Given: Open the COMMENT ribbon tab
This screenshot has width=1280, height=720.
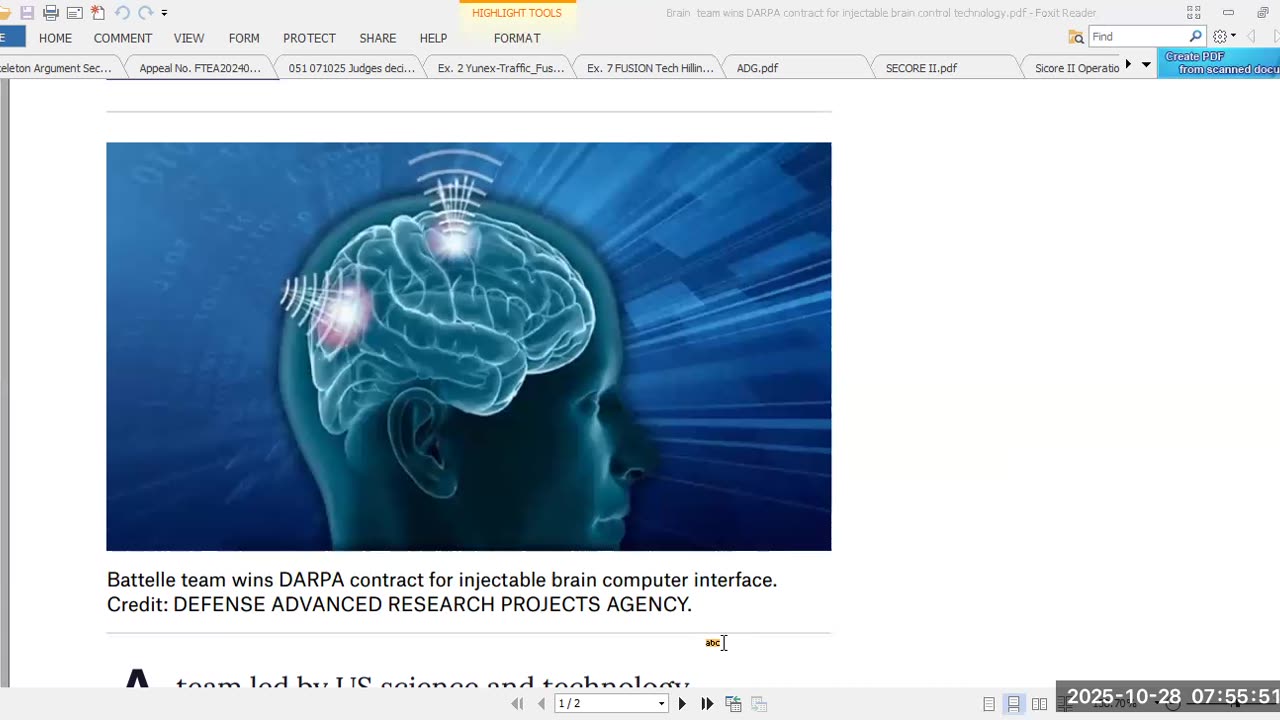Looking at the screenshot, I should coord(123,38).
